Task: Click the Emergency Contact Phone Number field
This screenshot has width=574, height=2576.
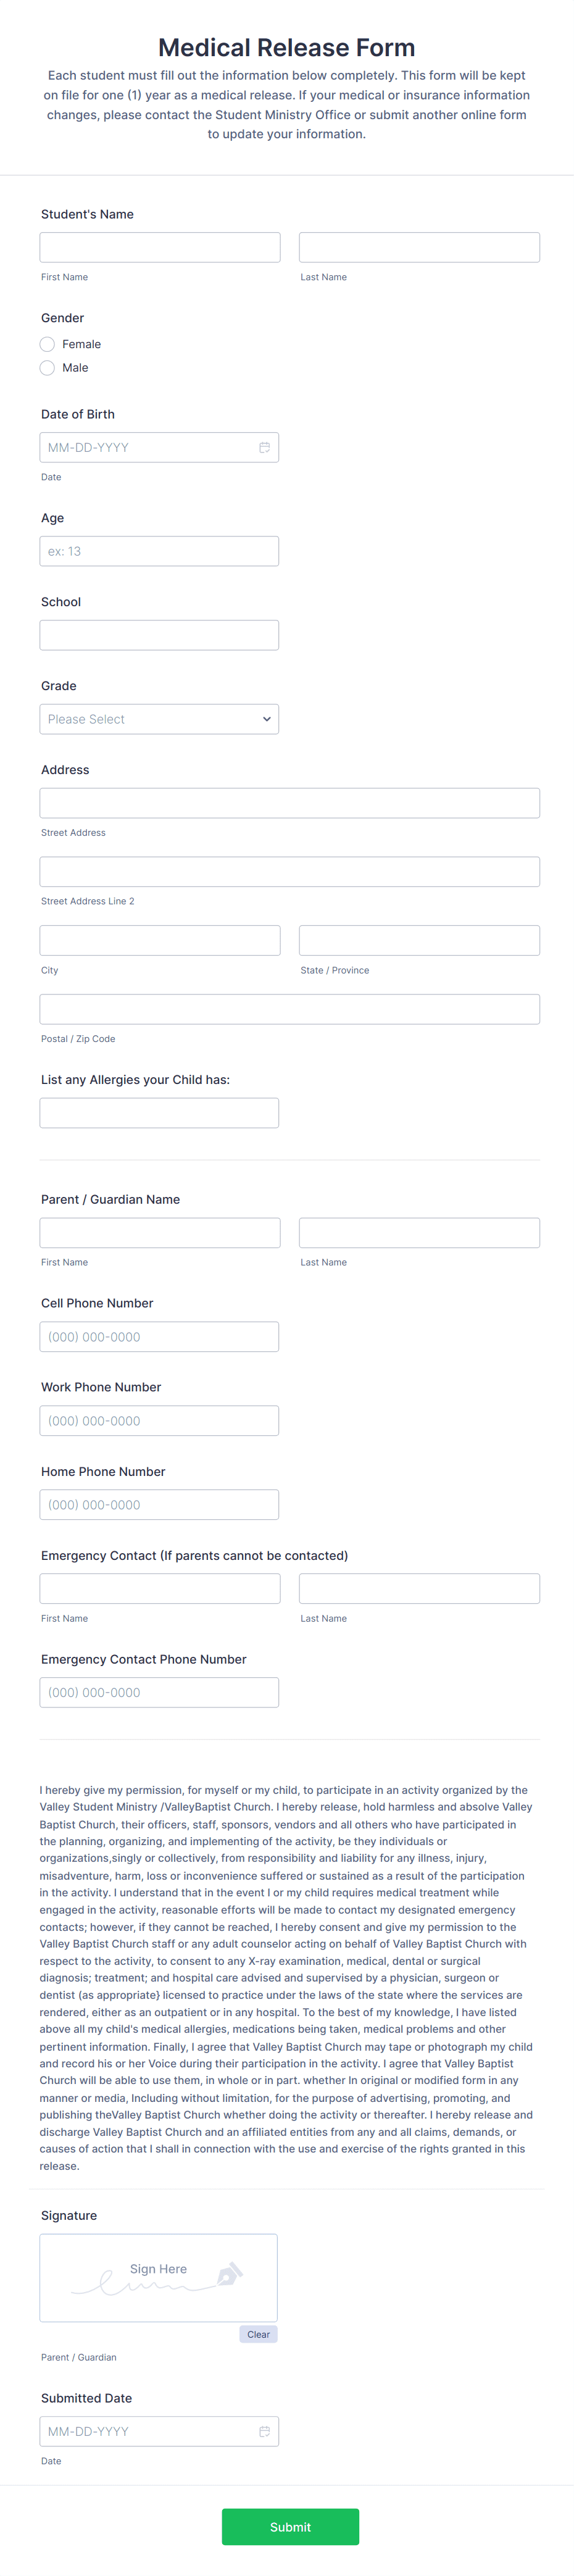Action: [x=159, y=1692]
